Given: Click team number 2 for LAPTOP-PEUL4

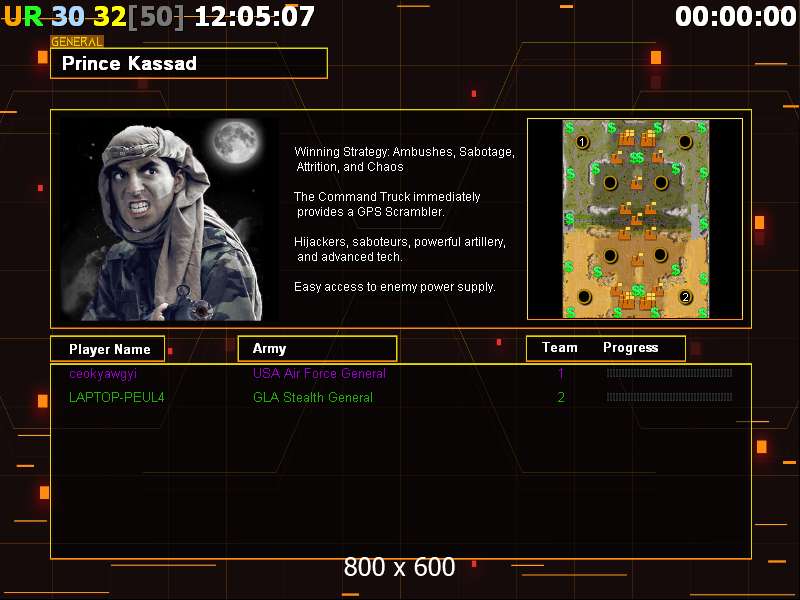Looking at the screenshot, I should point(561,397).
